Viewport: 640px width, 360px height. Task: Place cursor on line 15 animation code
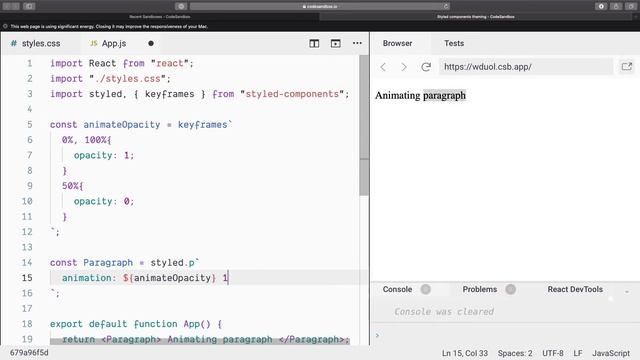[145, 278]
